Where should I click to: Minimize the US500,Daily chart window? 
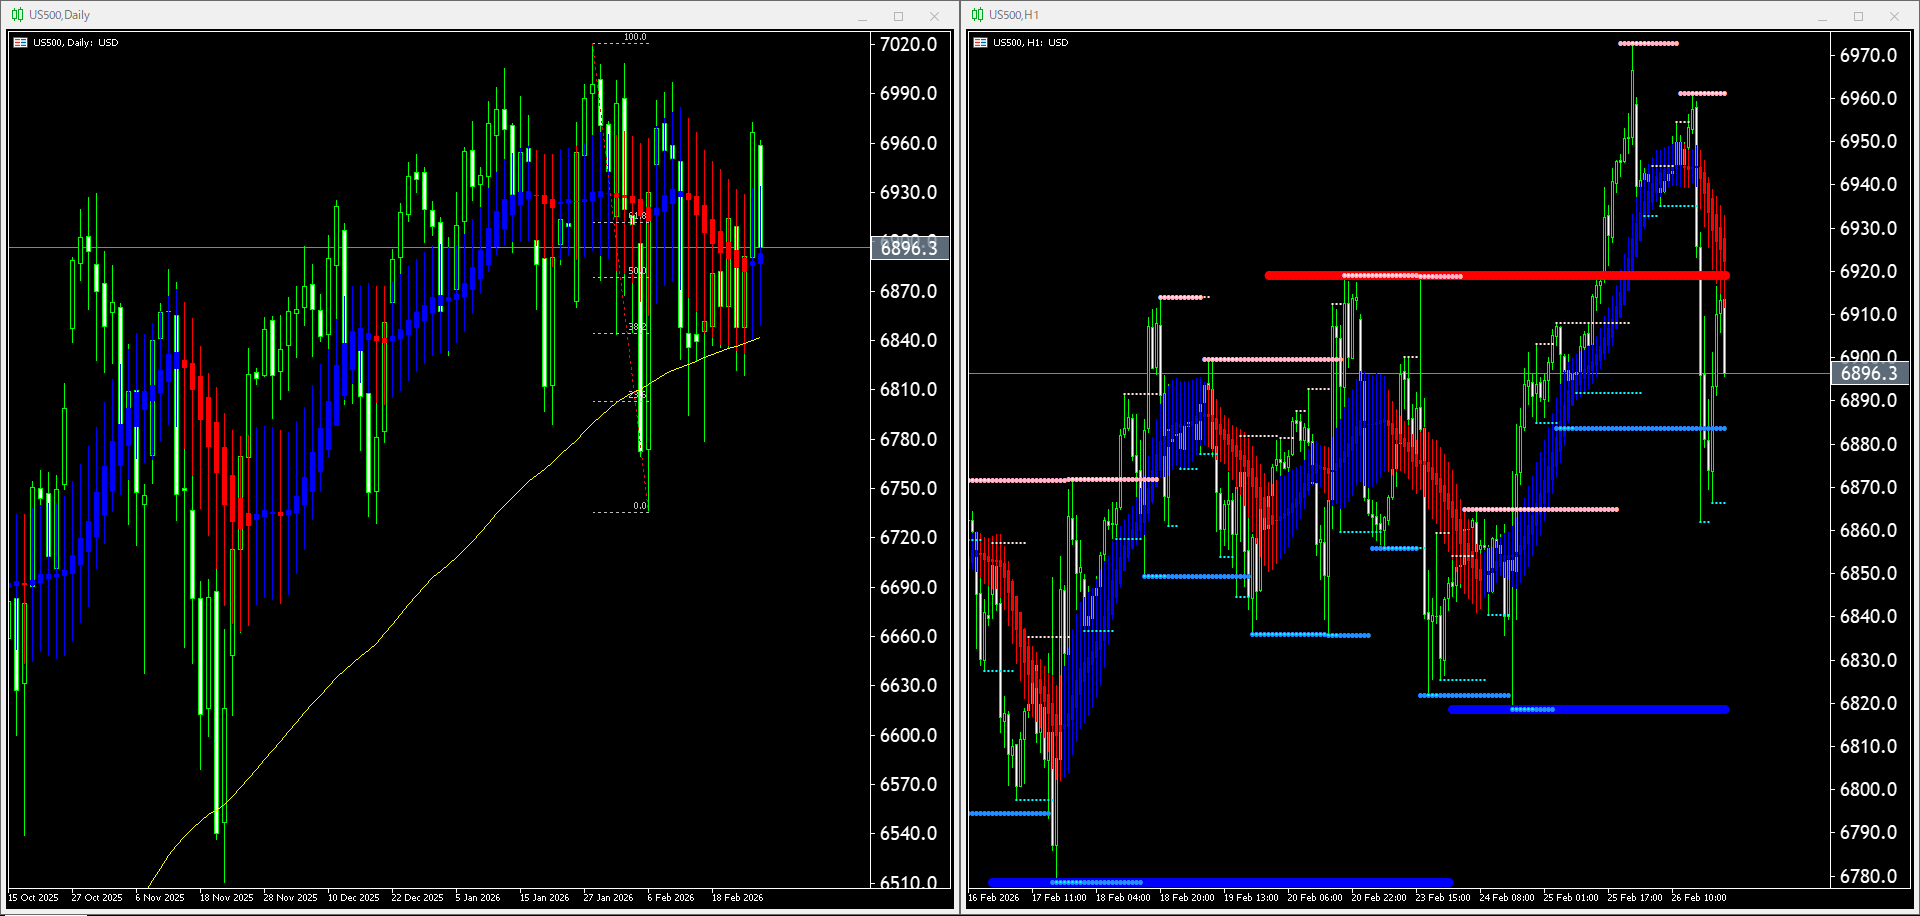862,16
